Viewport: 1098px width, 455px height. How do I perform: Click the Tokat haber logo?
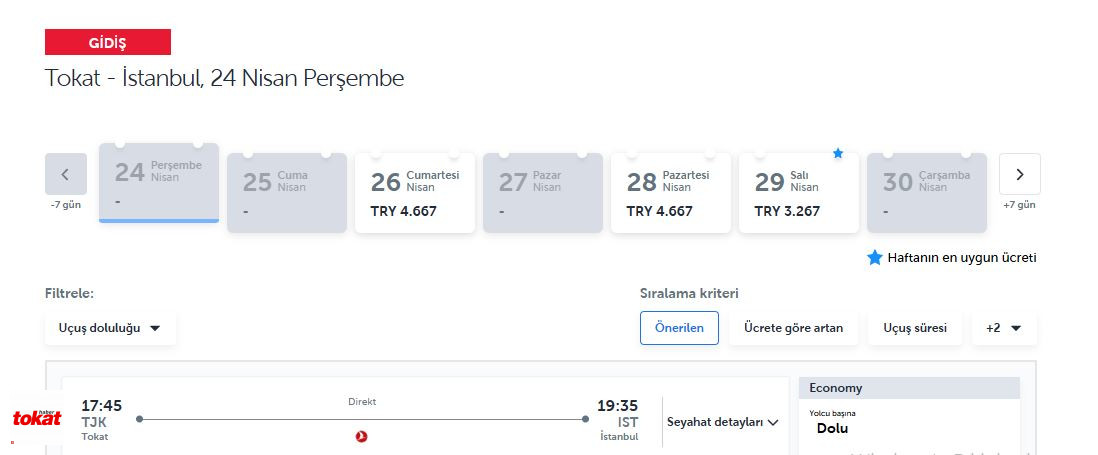(36, 418)
